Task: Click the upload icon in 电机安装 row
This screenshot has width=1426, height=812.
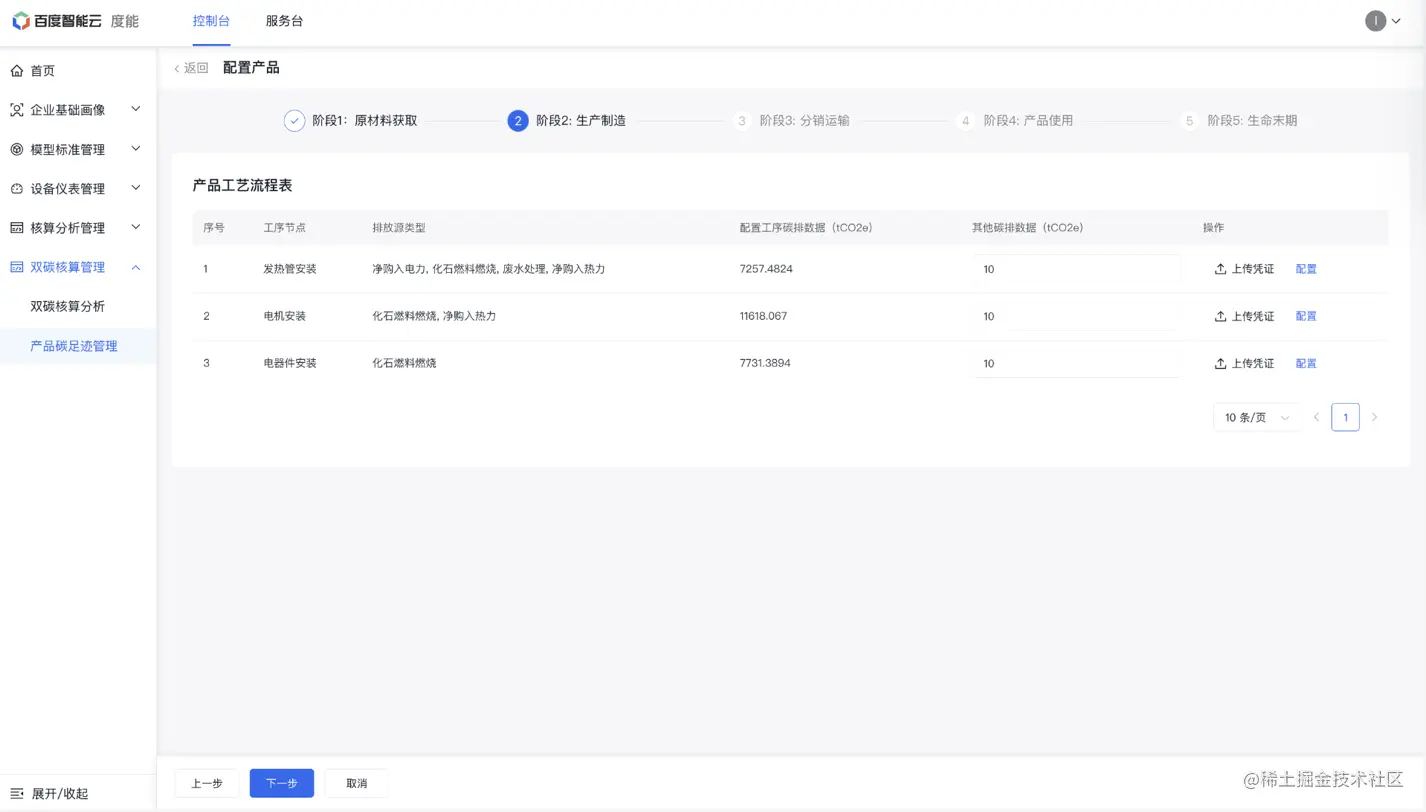Action: click(x=1220, y=316)
